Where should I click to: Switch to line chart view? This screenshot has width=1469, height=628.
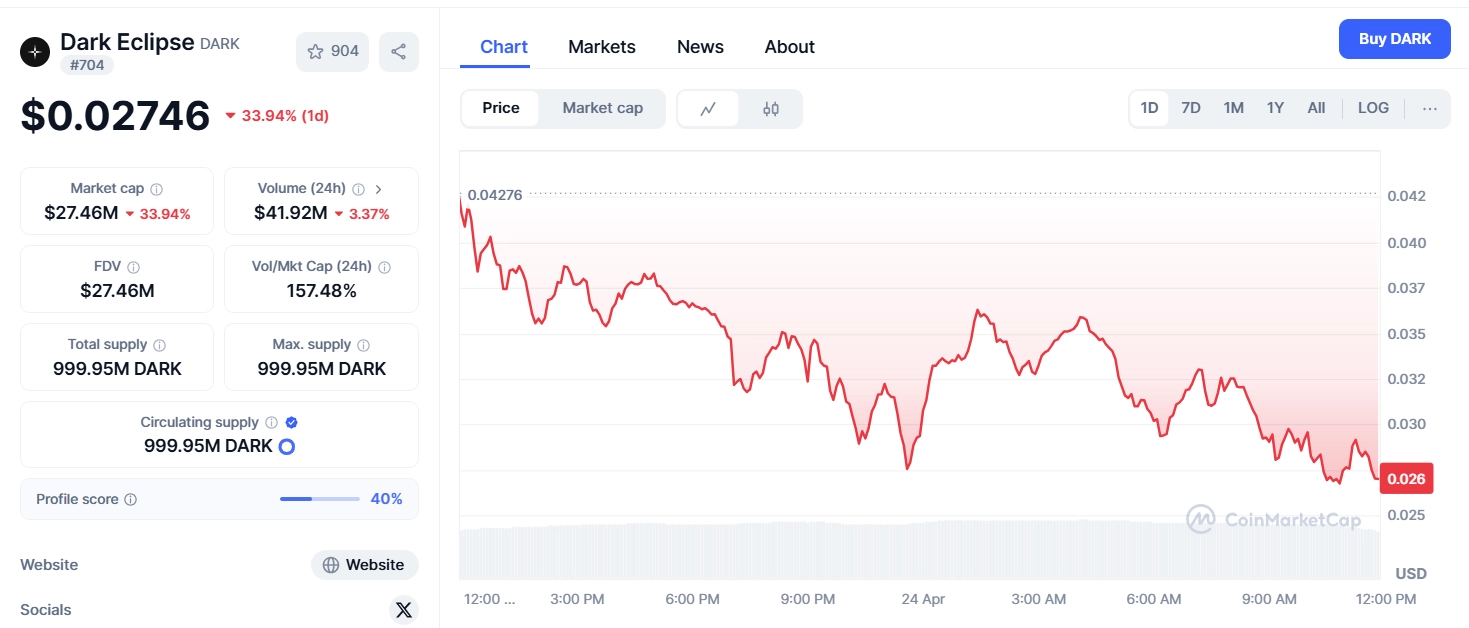(x=708, y=109)
